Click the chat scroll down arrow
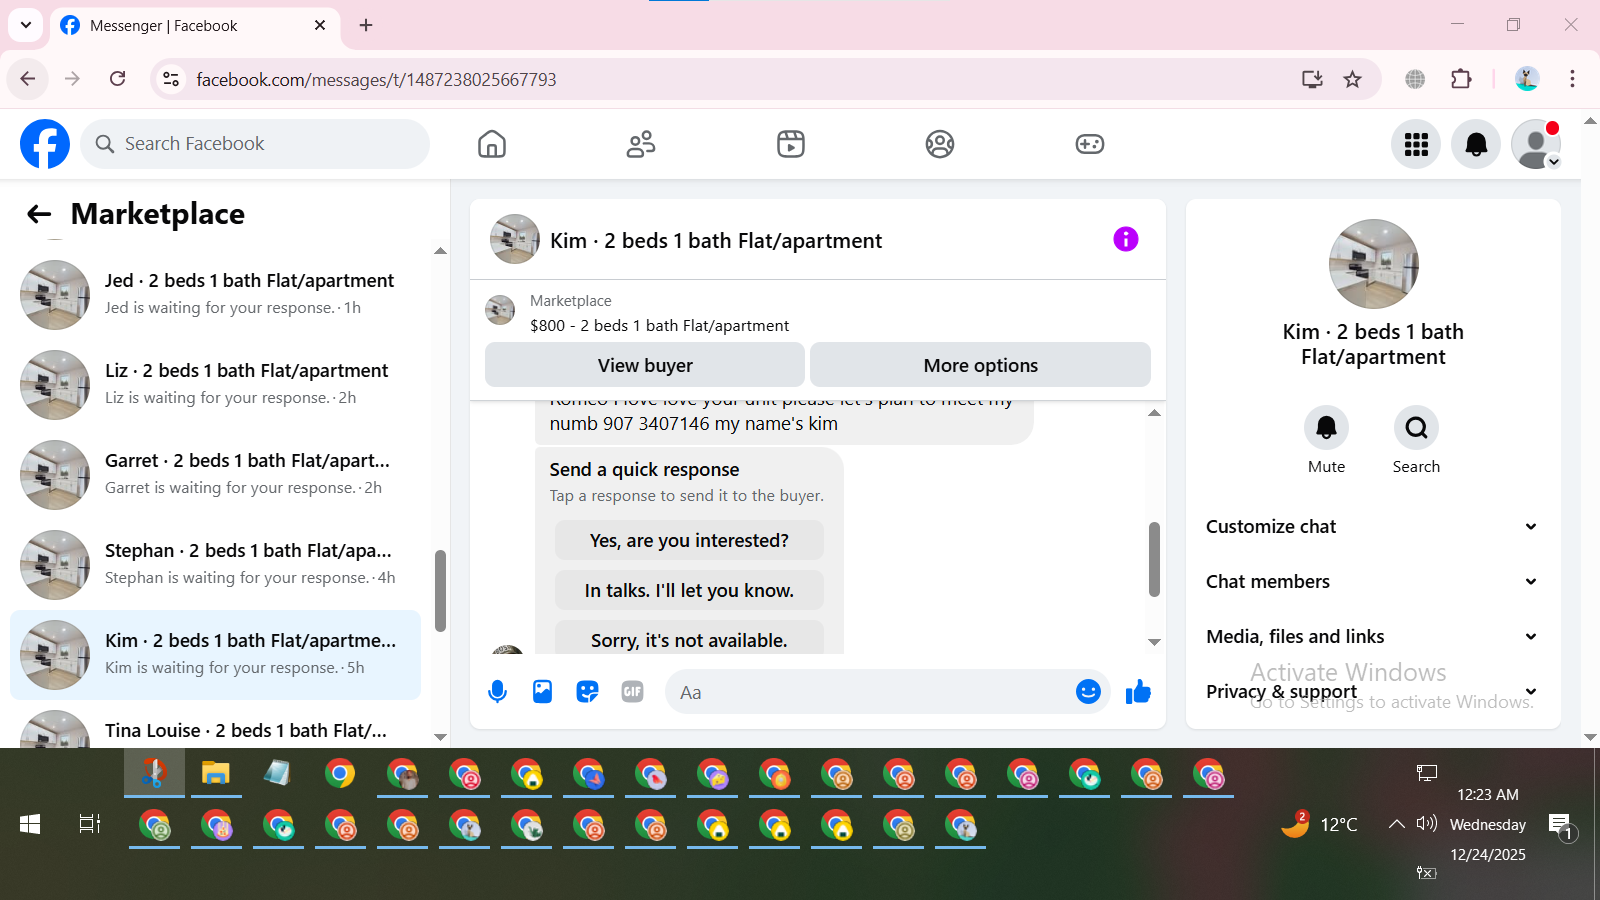The height and width of the screenshot is (900, 1600). coord(1154,643)
